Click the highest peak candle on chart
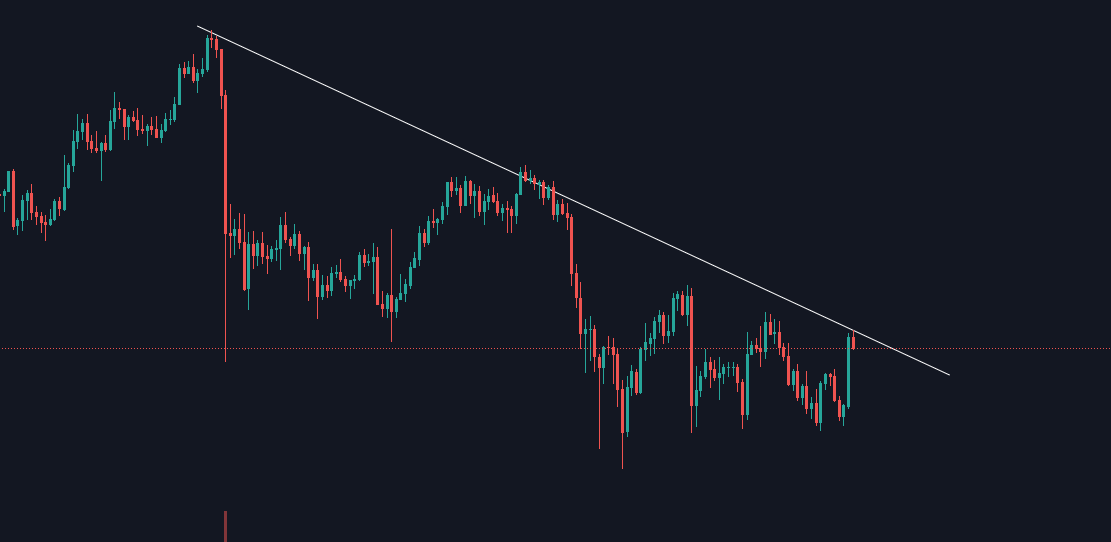This screenshot has height=542, width=1111. tap(211, 41)
